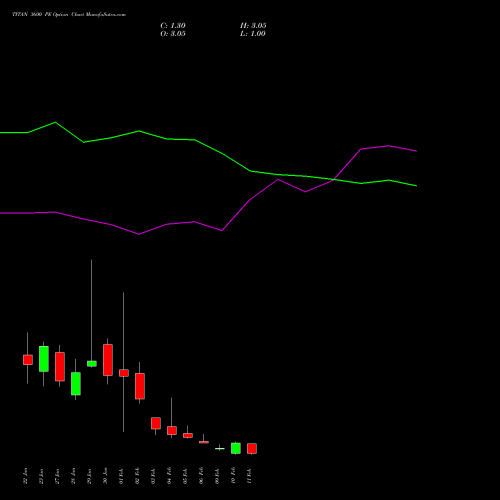Click the 01 Feb date label
The image size is (500, 500).
(x=122, y=476)
